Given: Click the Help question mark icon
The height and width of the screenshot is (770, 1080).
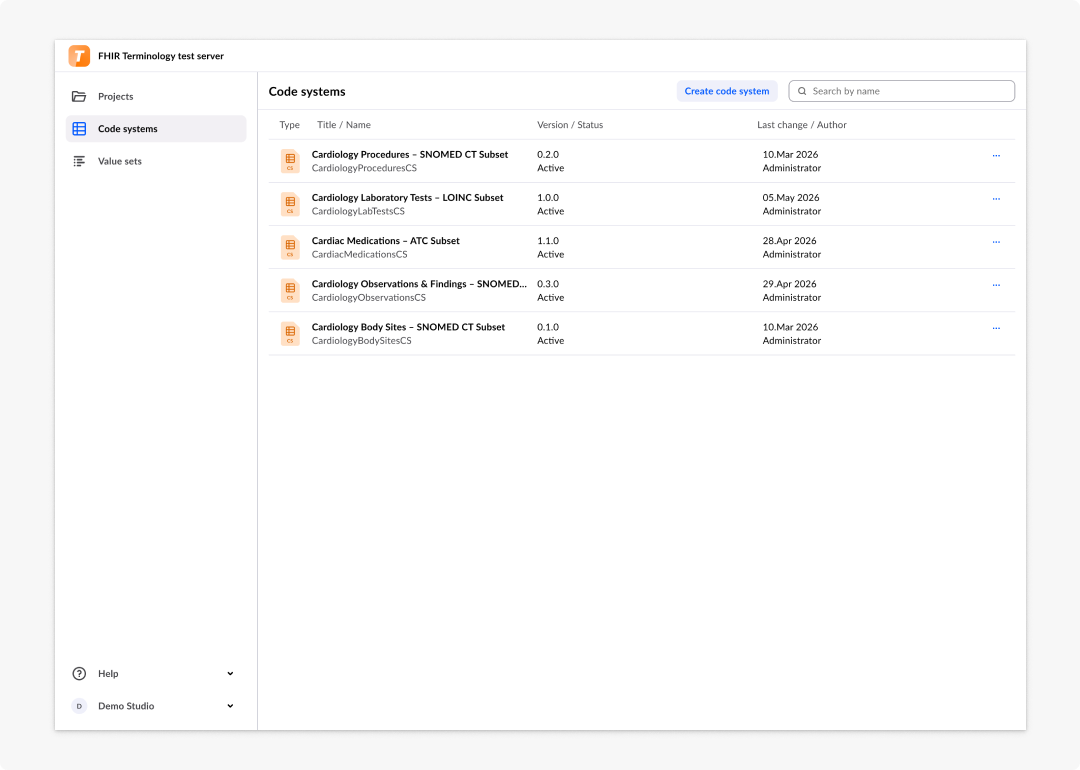Looking at the screenshot, I should tap(79, 674).
